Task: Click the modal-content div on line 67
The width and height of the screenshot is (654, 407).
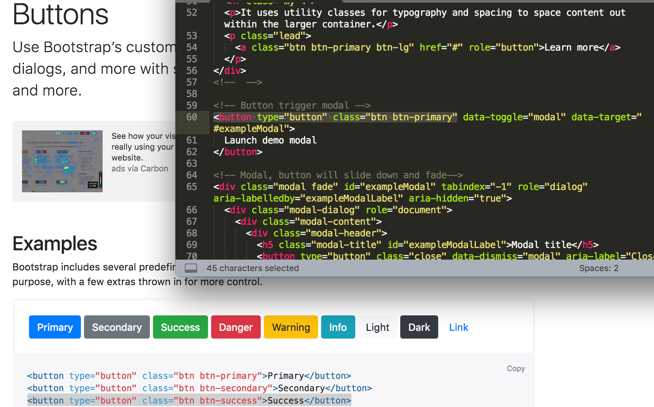Action: [x=308, y=221]
